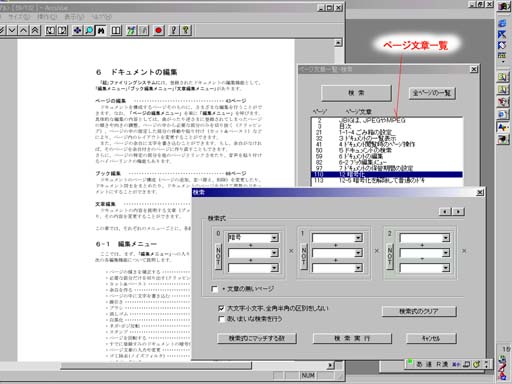Open the second dropdown in search group 1
The height and width of the screenshot is (384, 512).
(x=358, y=253)
